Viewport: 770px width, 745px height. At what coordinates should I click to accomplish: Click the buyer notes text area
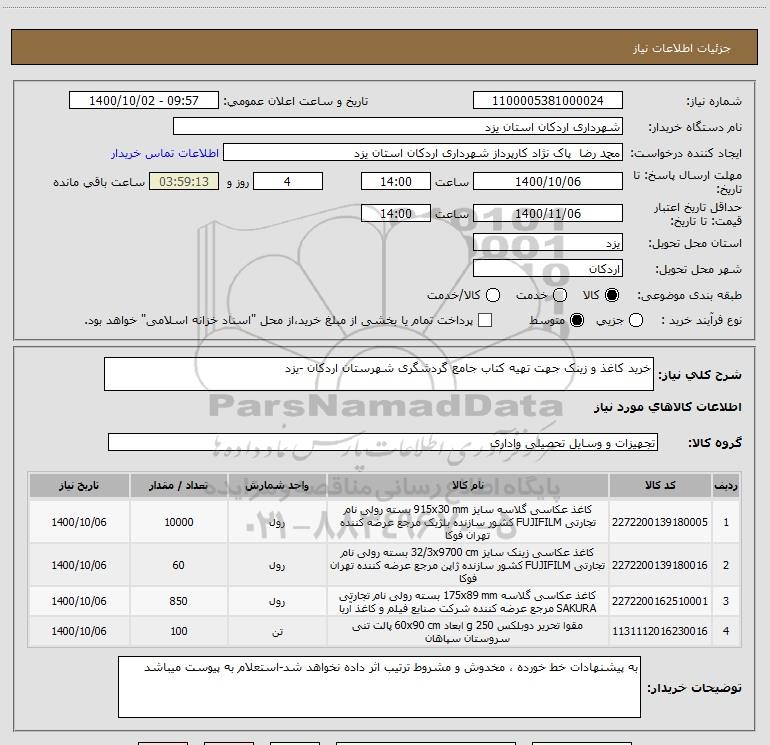point(379,687)
